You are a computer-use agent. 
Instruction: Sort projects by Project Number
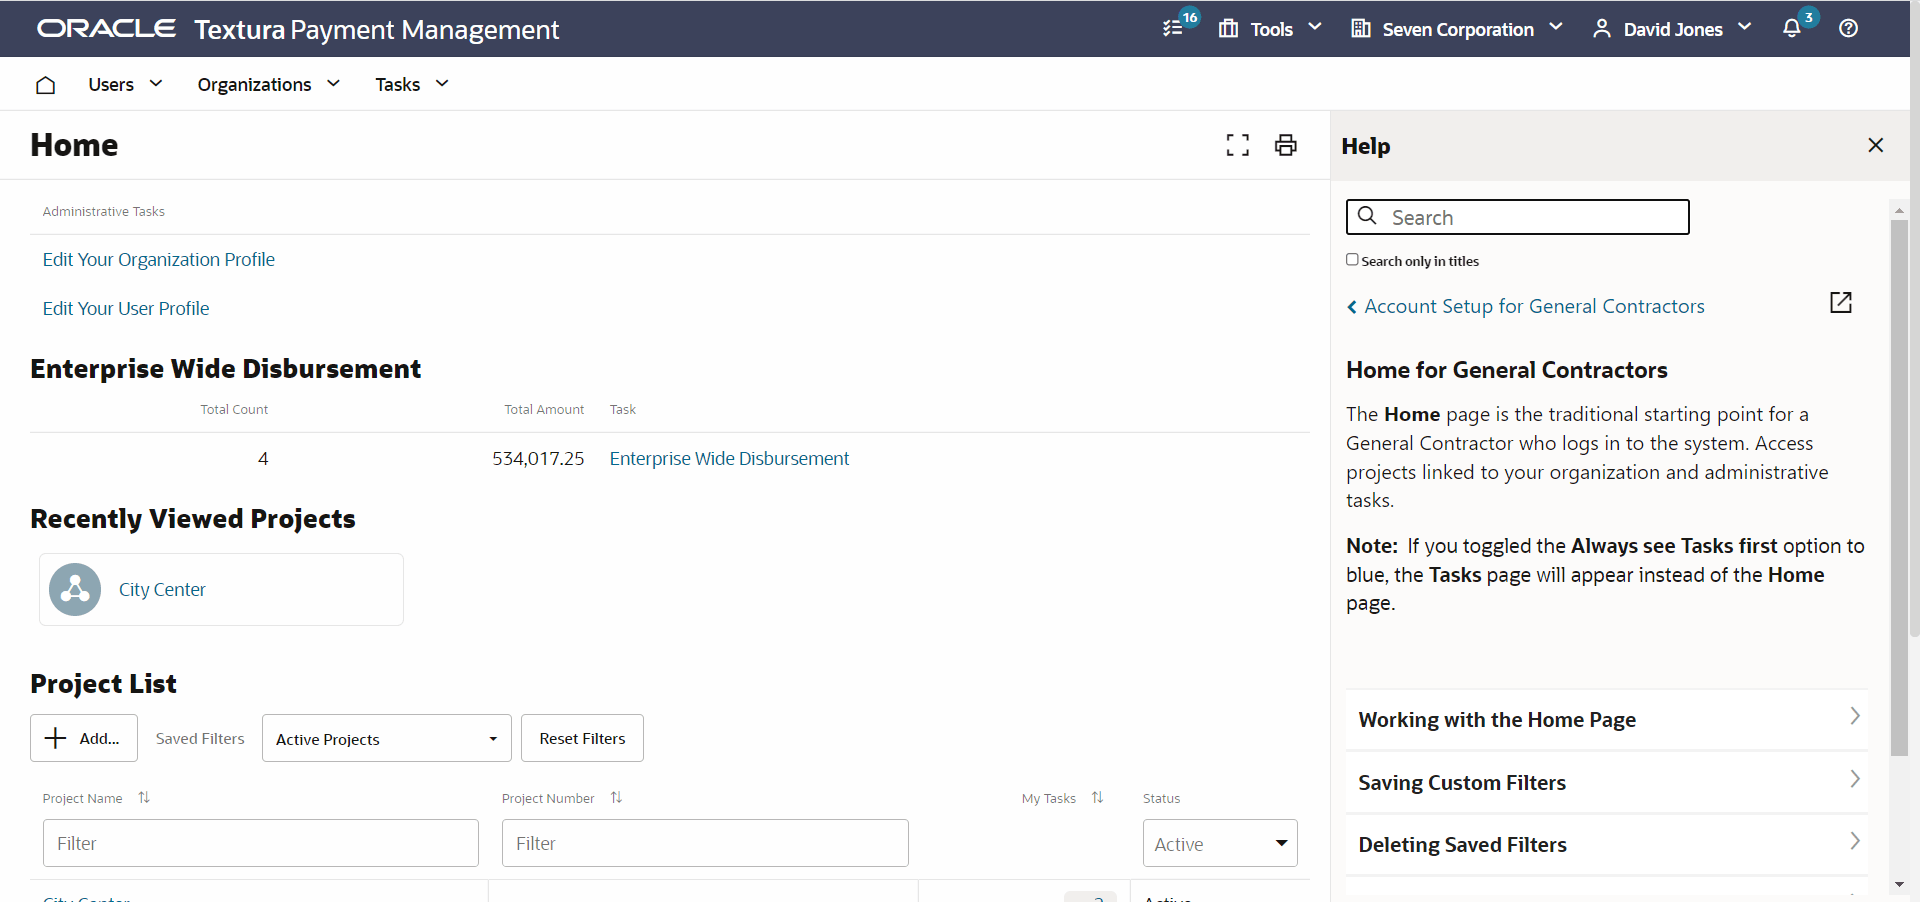coord(616,797)
